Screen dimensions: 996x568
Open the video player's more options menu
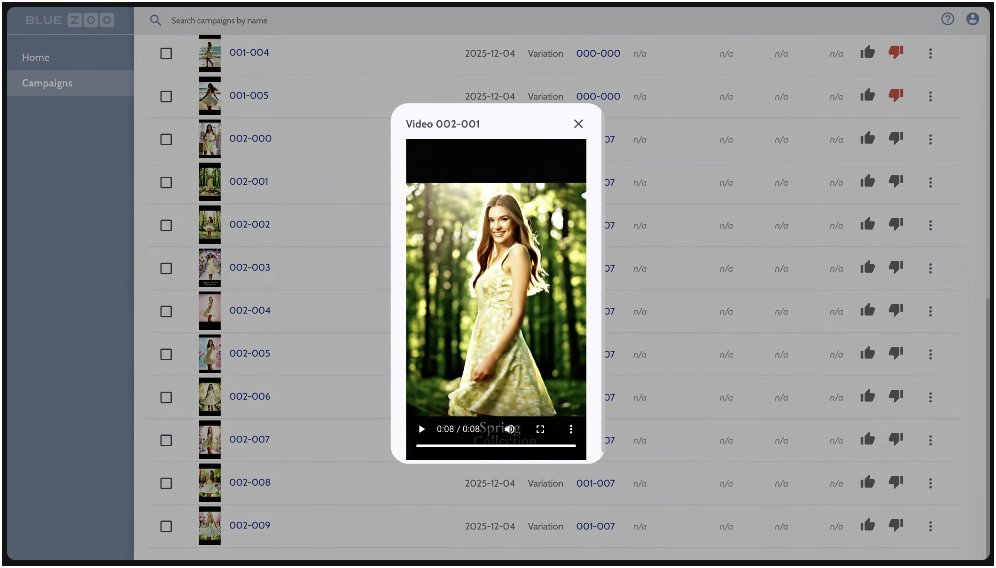(x=570, y=429)
